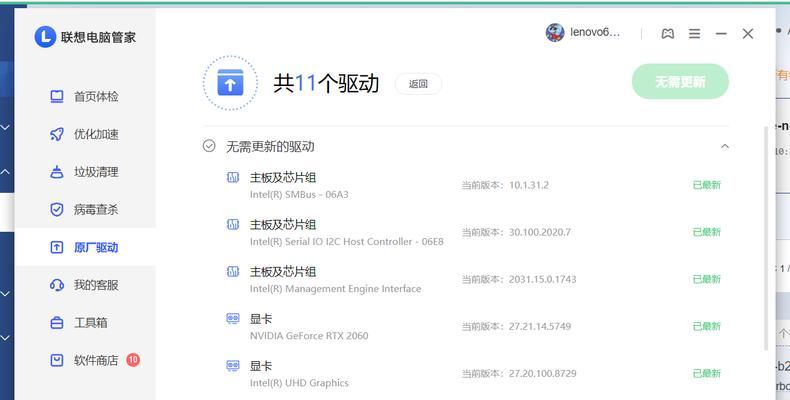Click chipset icon for Management Engine Interface row

(x=233, y=272)
